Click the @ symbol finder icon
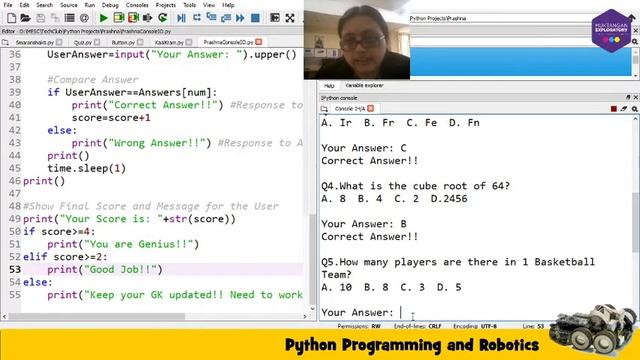The height and width of the screenshot is (360, 640). coord(84,18)
